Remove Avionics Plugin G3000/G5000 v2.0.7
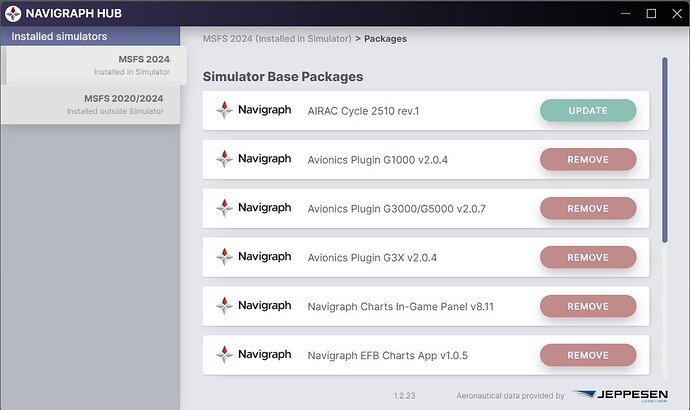Viewport: 690px width, 410px height. coord(588,208)
